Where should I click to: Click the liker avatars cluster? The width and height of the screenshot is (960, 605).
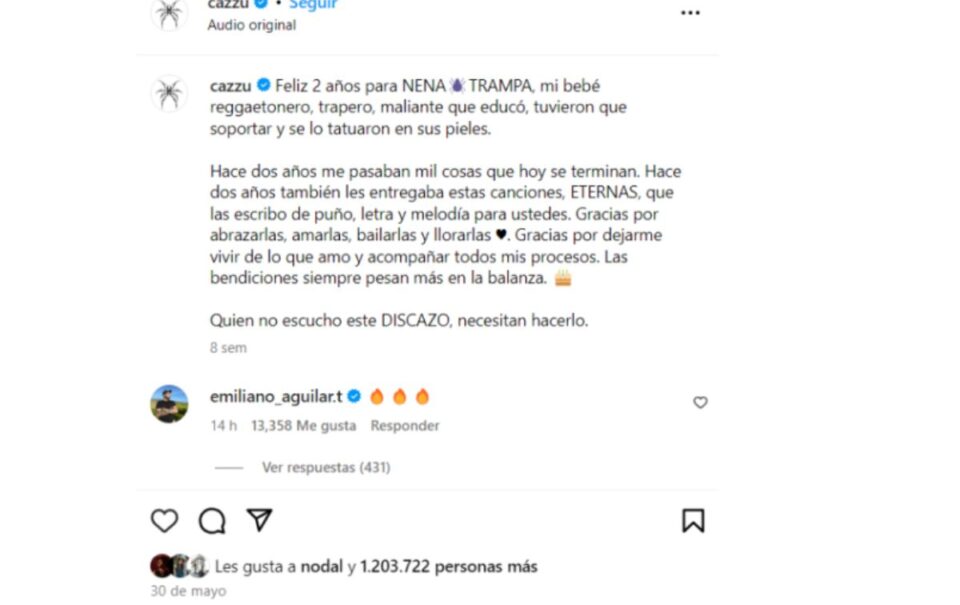[x=179, y=566]
